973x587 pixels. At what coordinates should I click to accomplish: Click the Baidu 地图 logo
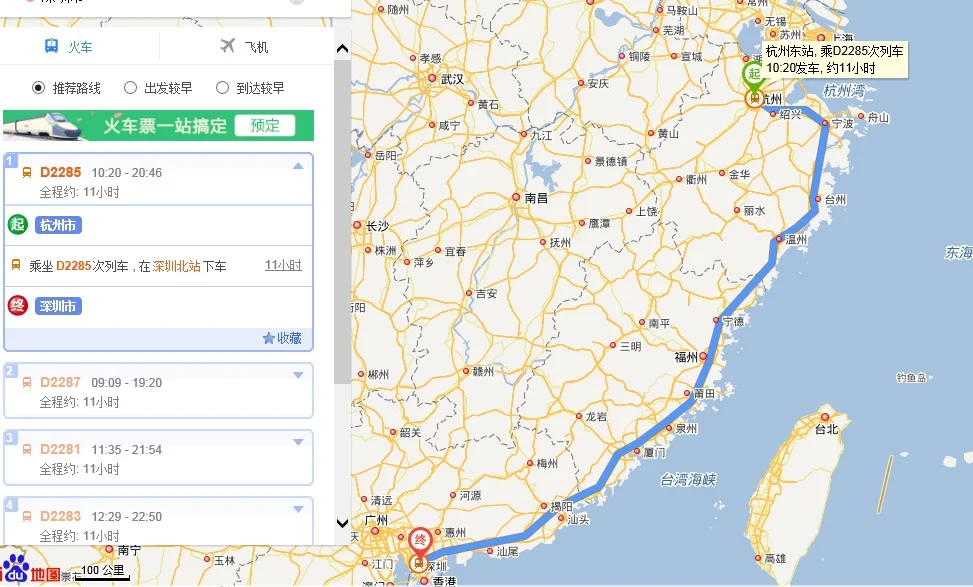27,573
